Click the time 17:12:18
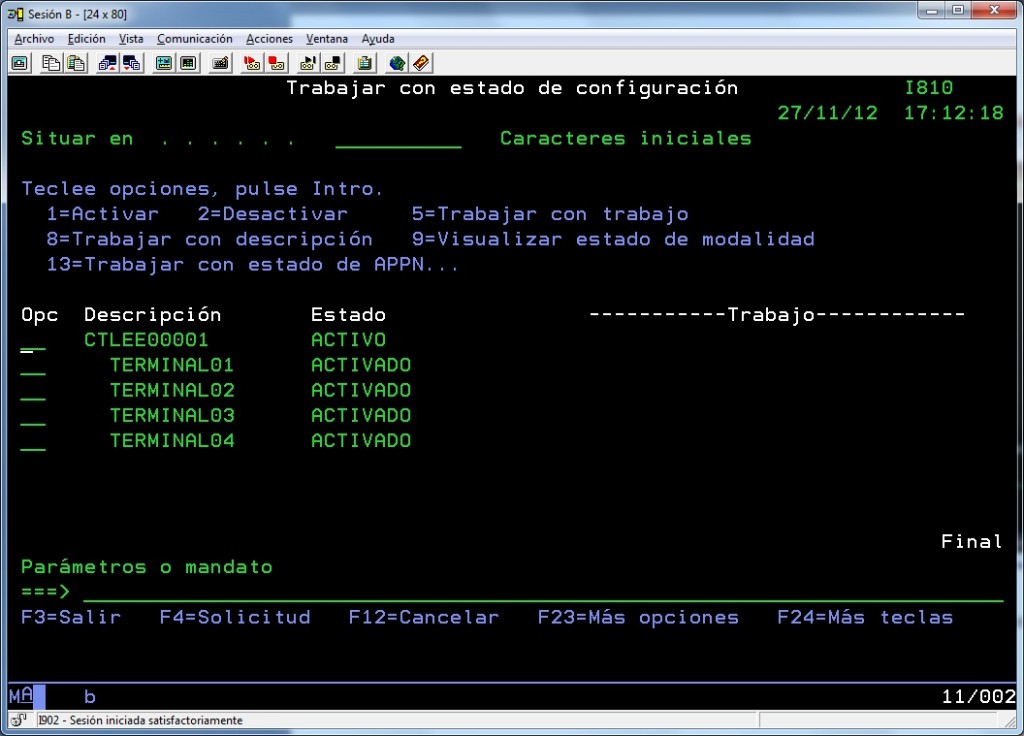 point(953,113)
